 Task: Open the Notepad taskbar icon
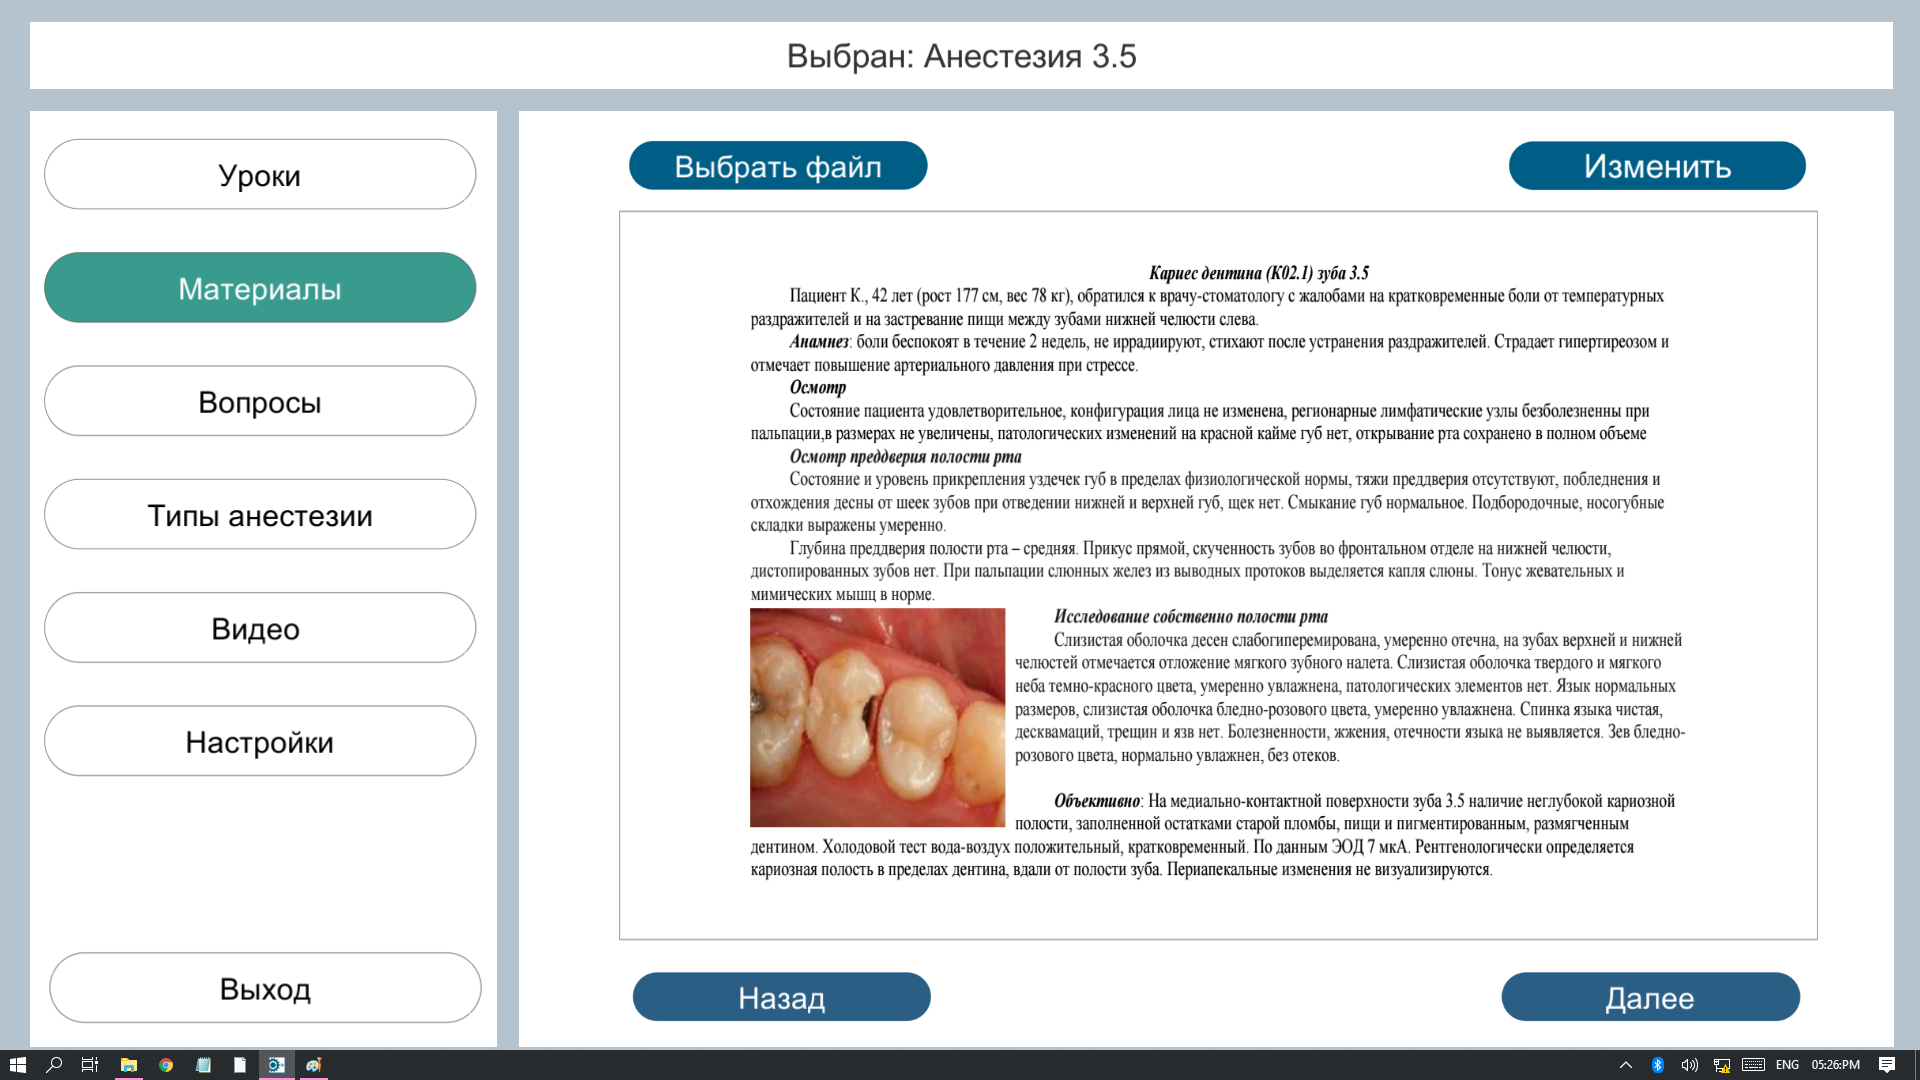click(203, 1065)
